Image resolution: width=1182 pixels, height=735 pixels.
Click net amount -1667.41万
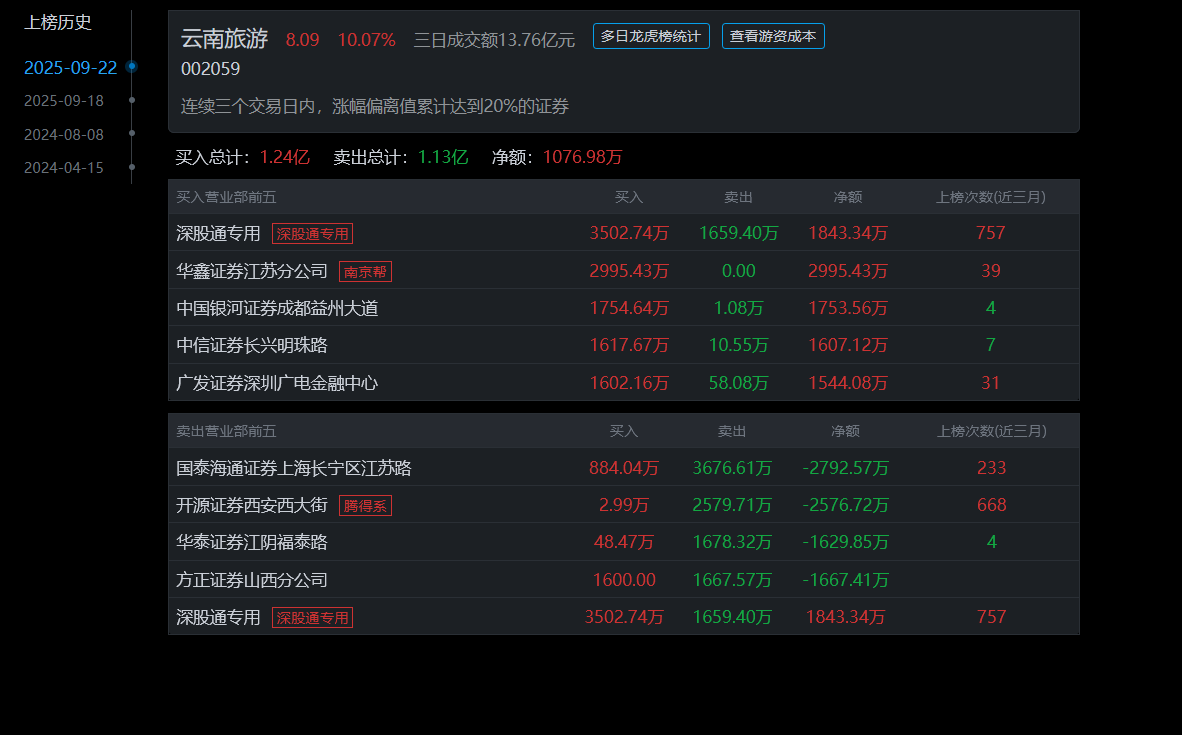click(x=845, y=580)
